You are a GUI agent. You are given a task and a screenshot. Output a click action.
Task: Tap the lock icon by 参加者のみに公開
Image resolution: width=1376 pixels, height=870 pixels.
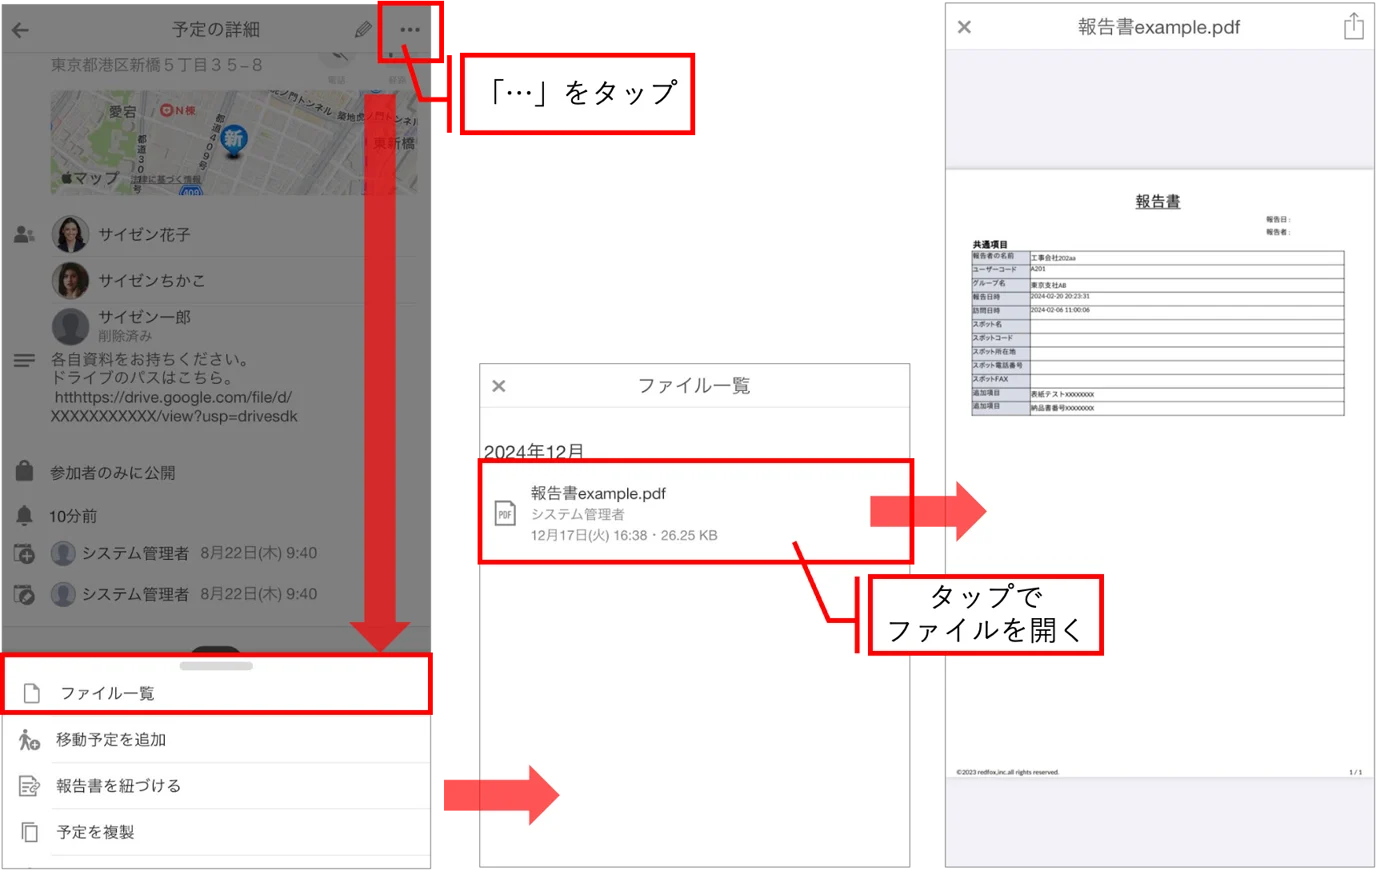click(x=24, y=471)
